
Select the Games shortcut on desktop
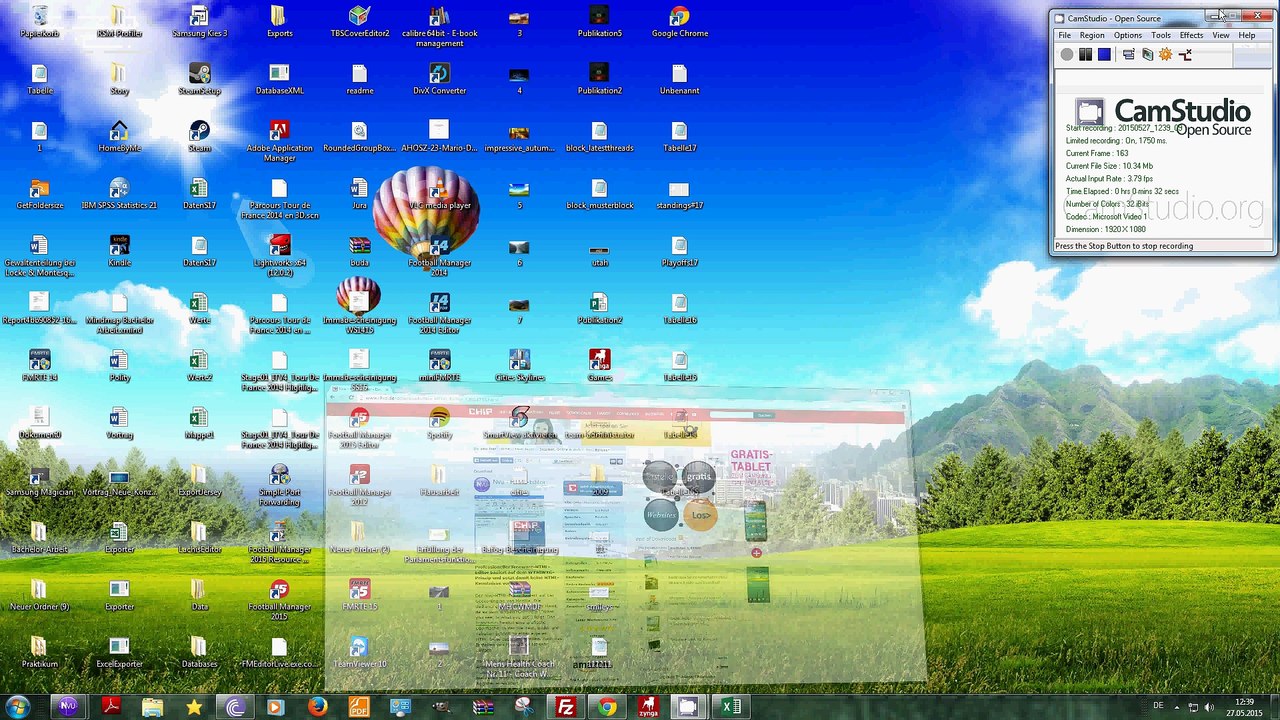599,366
